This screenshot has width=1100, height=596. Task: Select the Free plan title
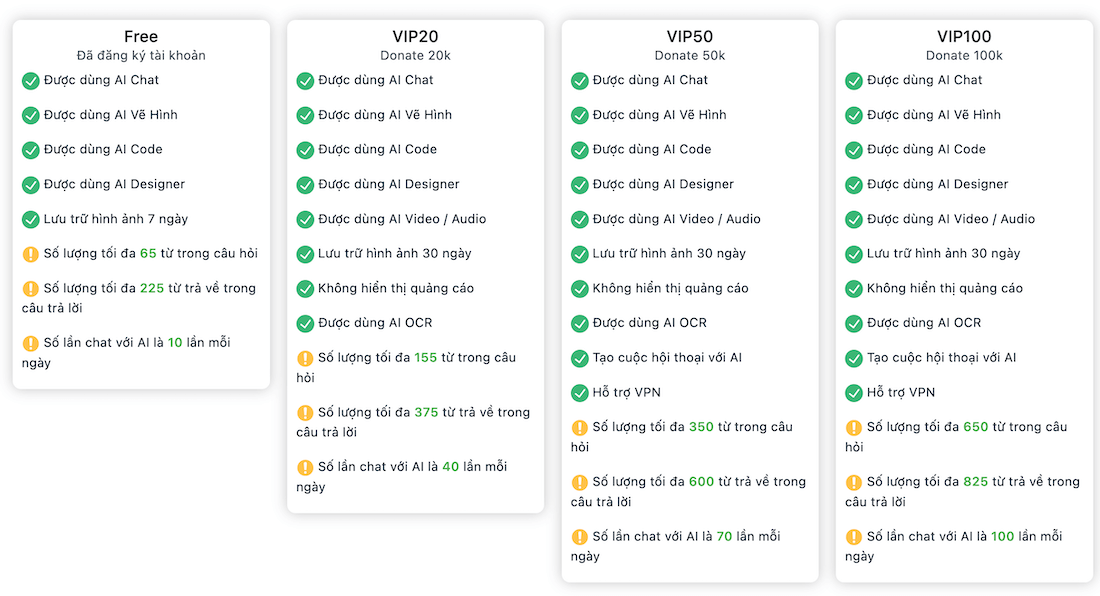[141, 37]
